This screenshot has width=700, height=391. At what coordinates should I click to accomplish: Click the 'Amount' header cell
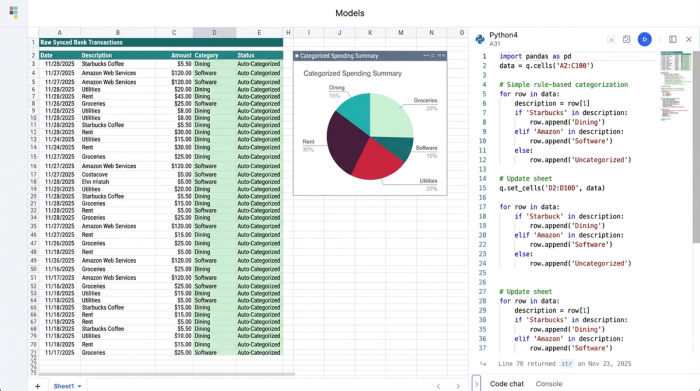tap(174, 55)
